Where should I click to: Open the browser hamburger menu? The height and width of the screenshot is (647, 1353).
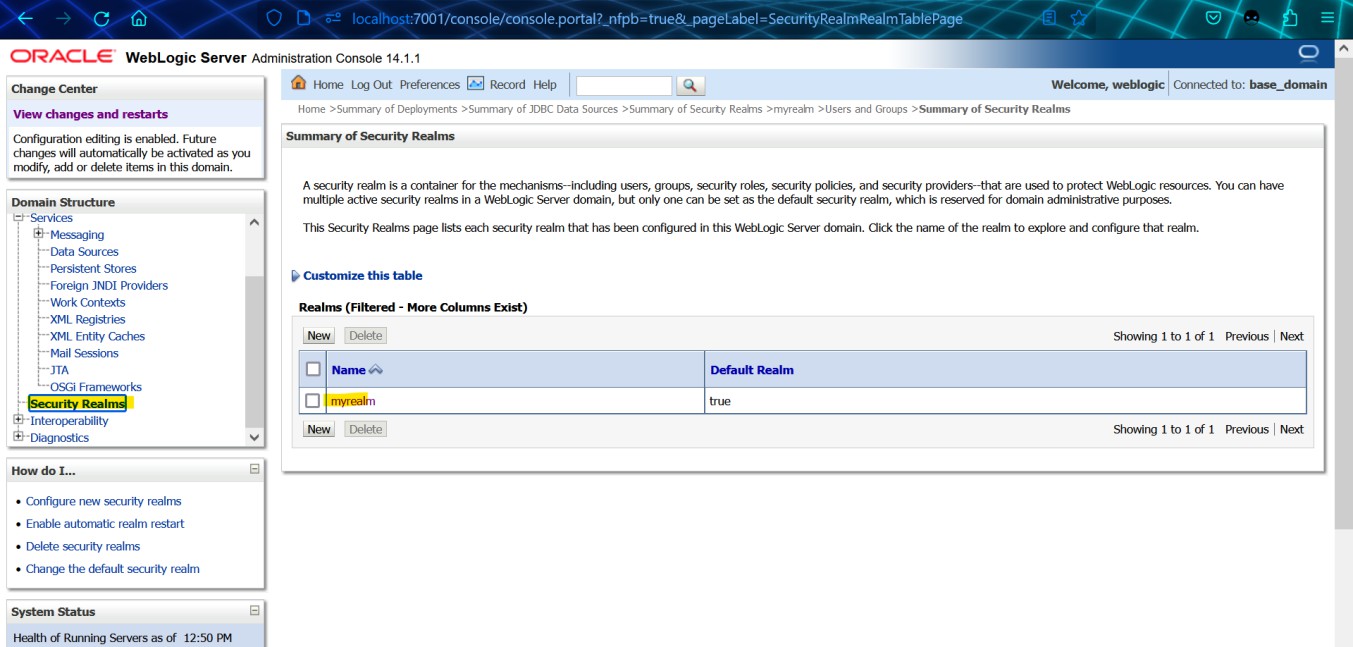tap(1328, 18)
